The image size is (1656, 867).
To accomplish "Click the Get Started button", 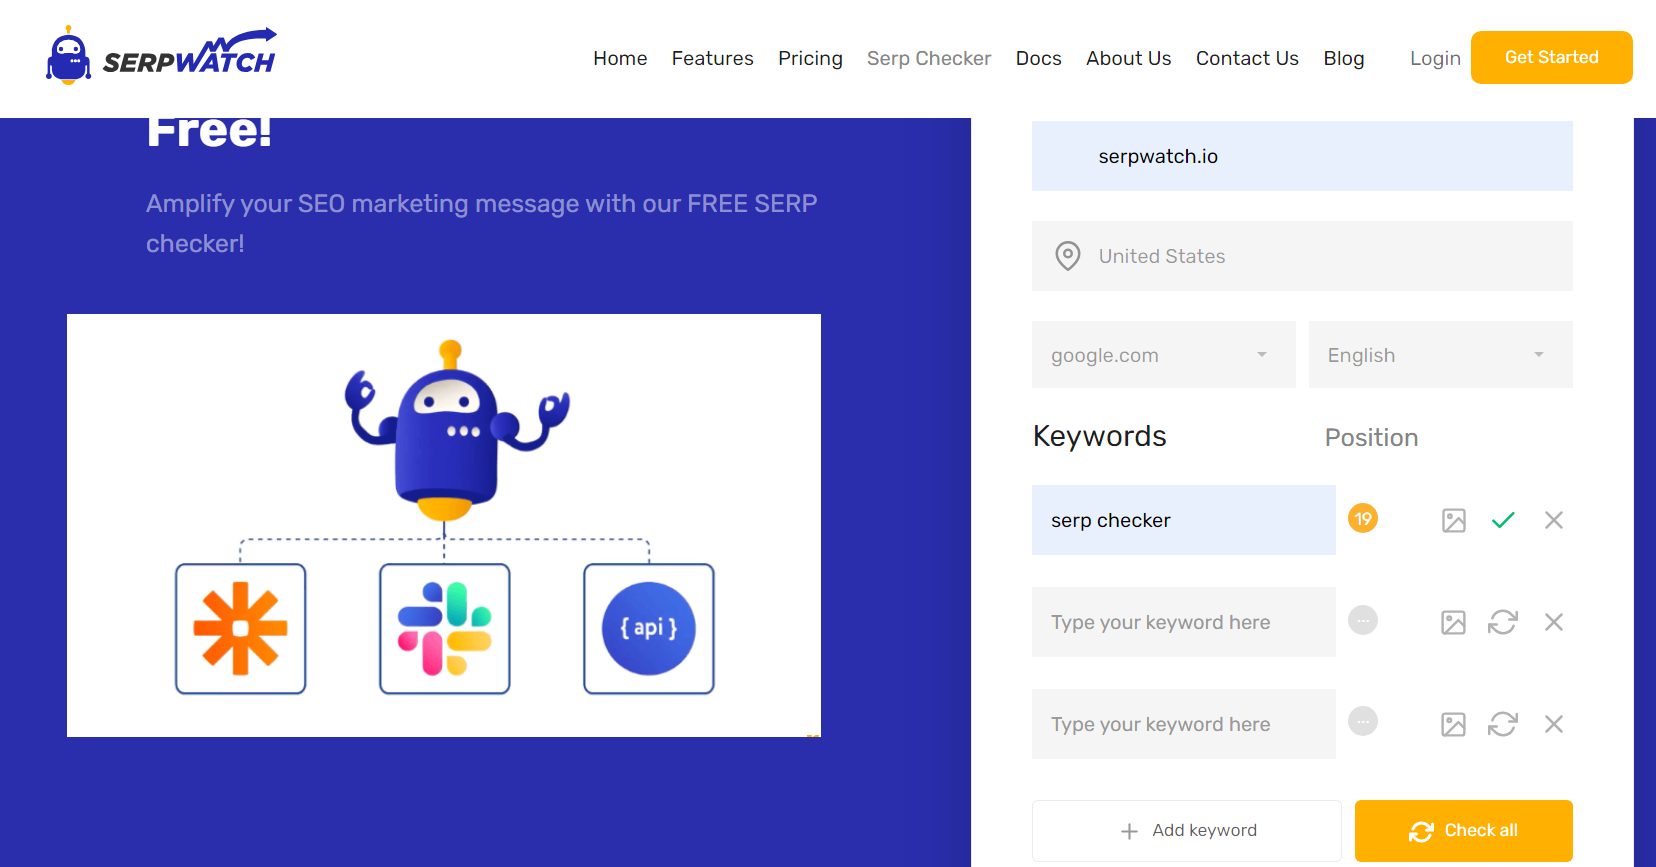I will tap(1552, 58).
